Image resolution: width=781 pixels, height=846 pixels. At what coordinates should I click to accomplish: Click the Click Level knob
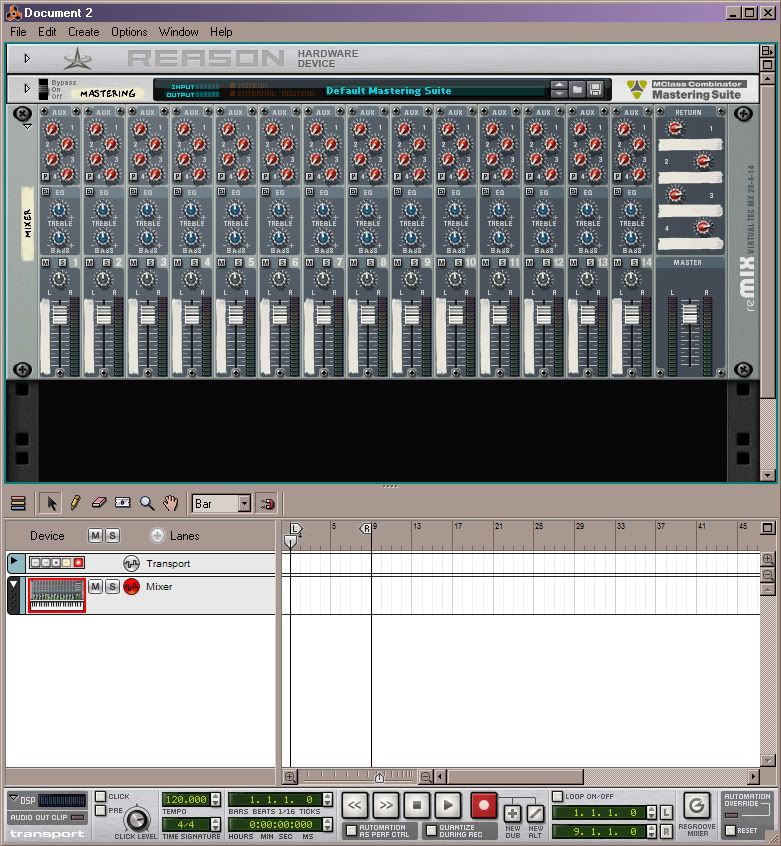click(136, 820)
